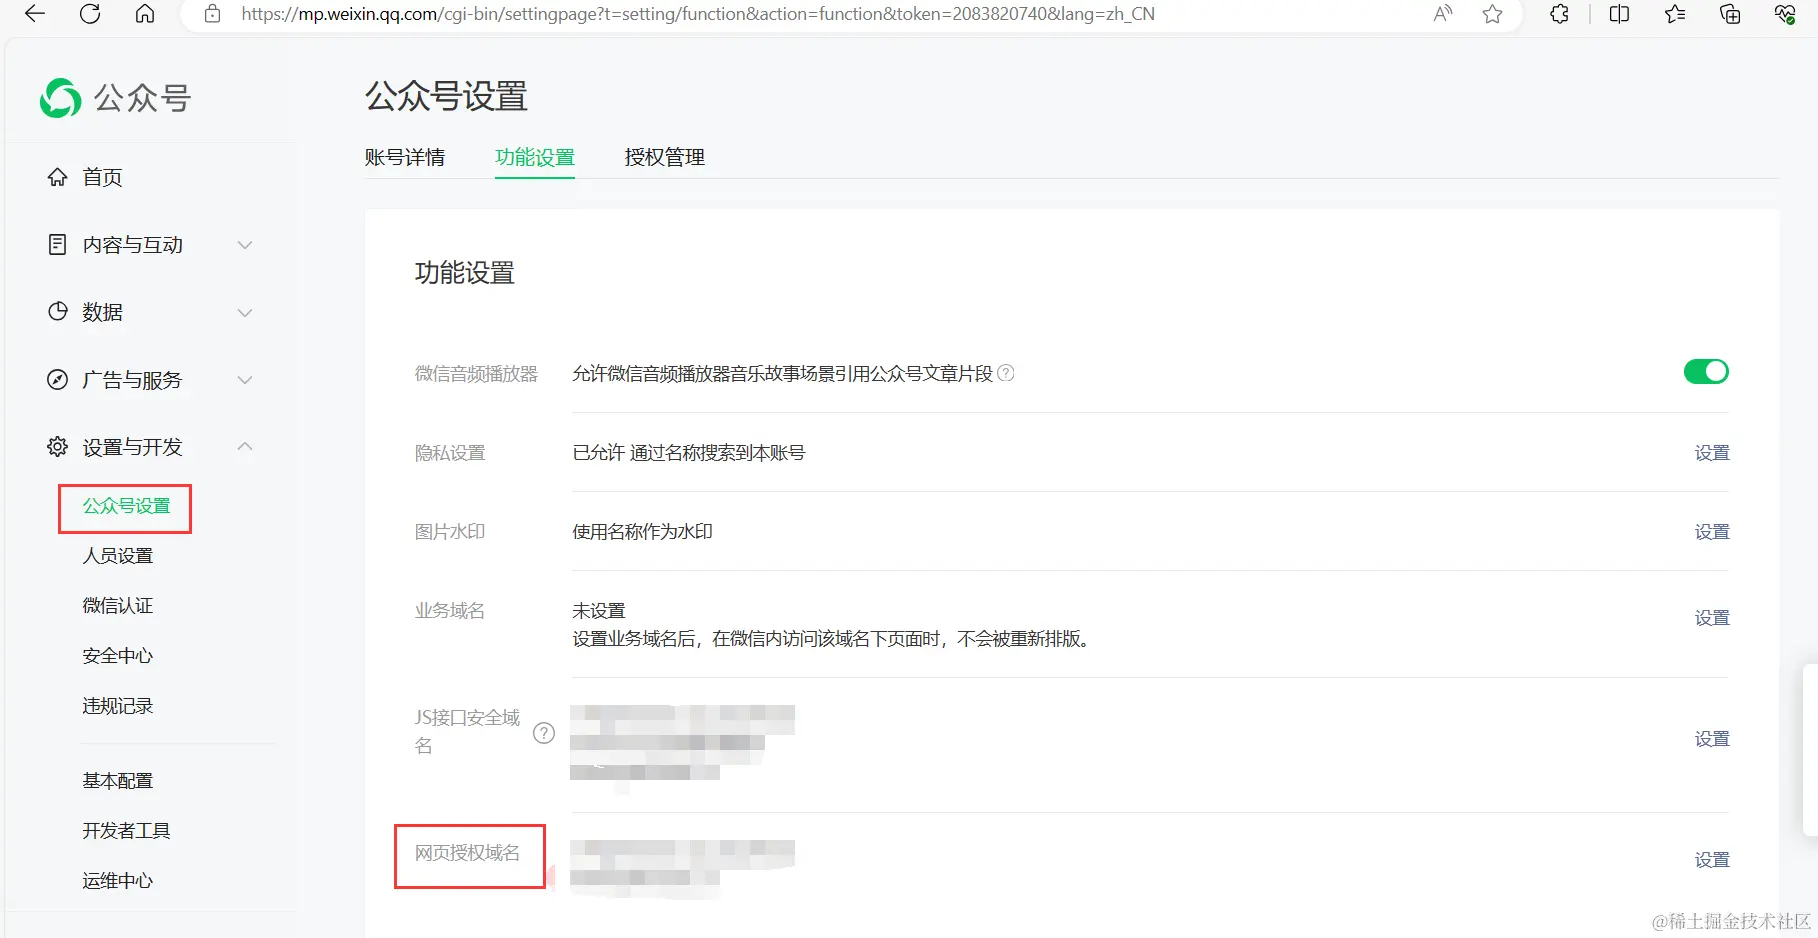The height and width of the screenshot is (938, 1818).
Task: Open collections icon
Action: pyautogui.click(x=1730, y=14)
